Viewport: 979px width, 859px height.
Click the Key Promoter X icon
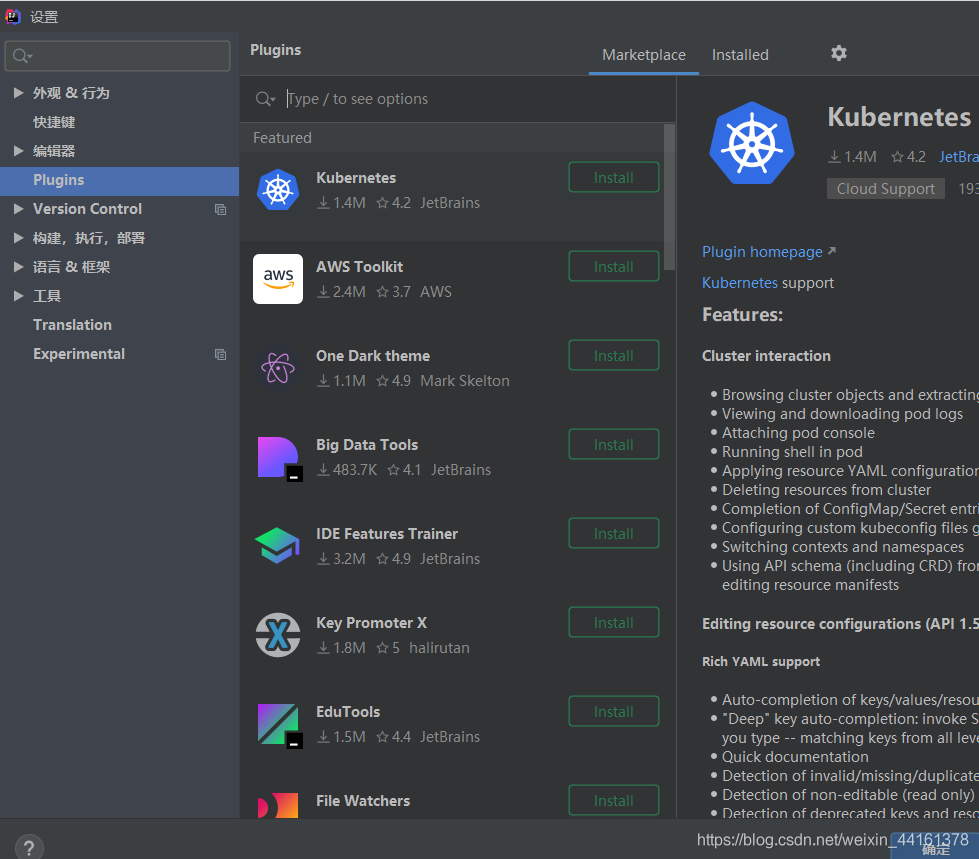pyautogui.click(x=278, y=635)
